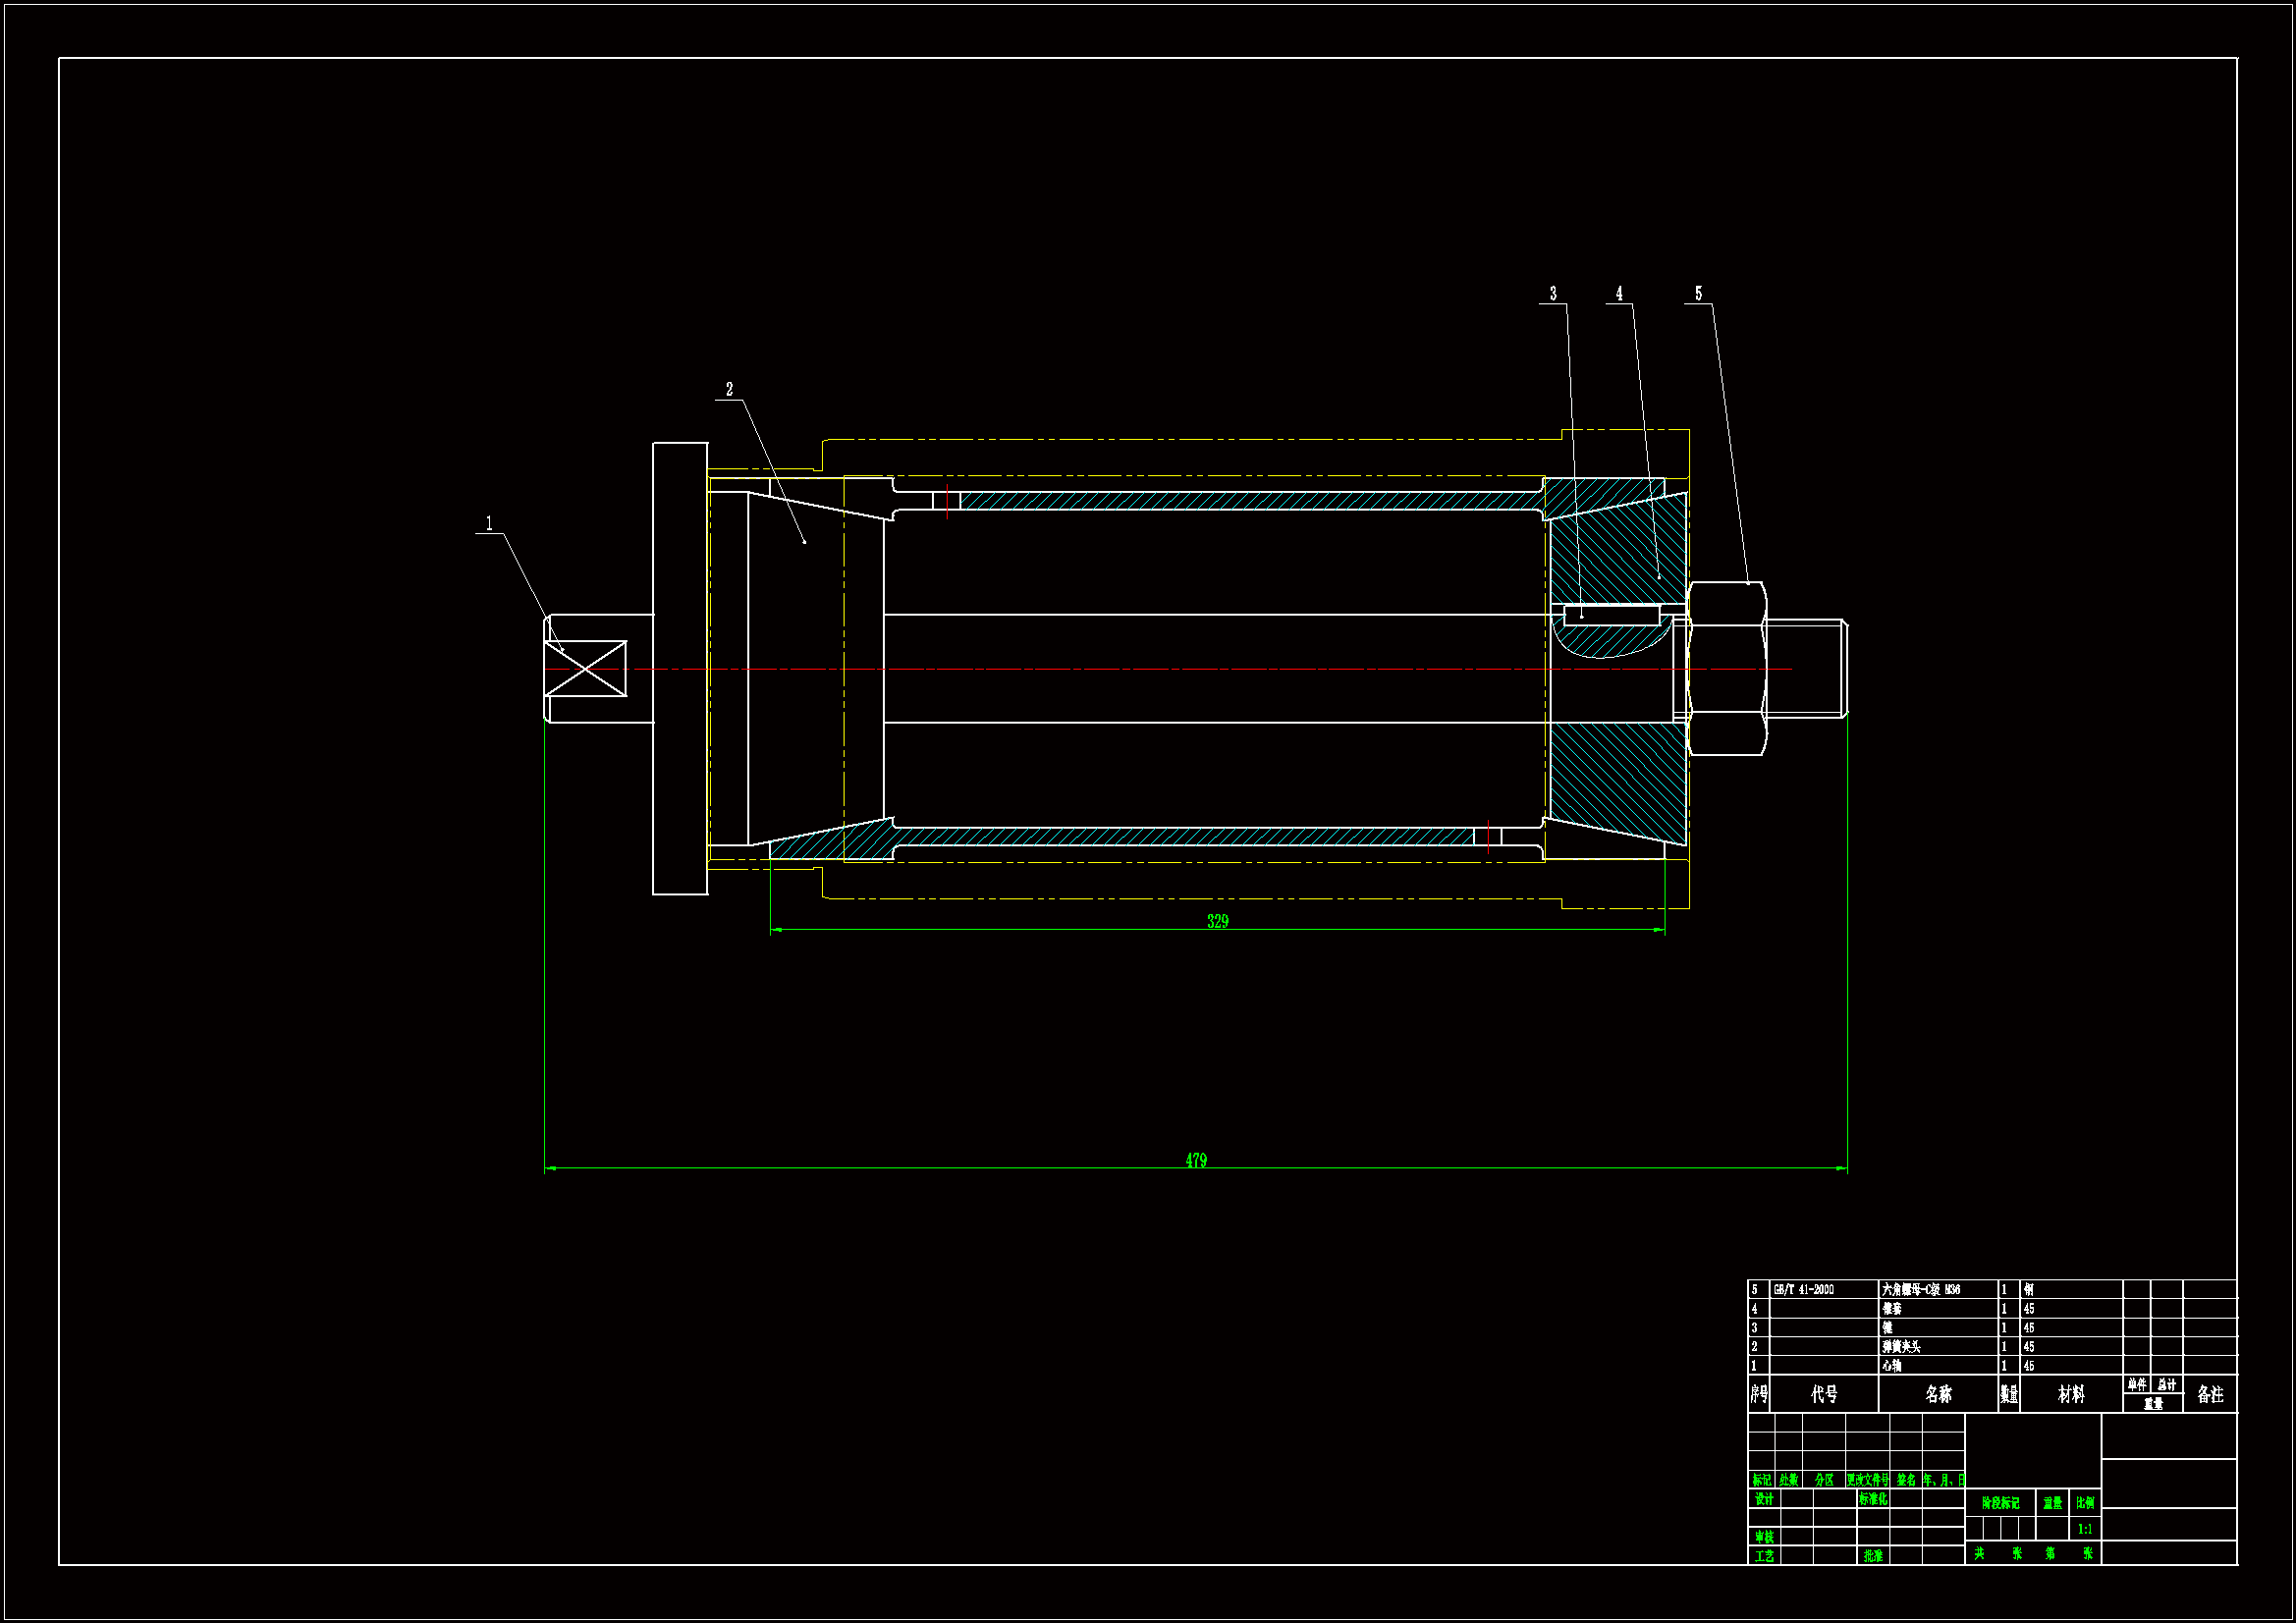This screenshot has height=1623, width=2296.
Task: Select the 479 overall dimension text
Action: 1196,1160
